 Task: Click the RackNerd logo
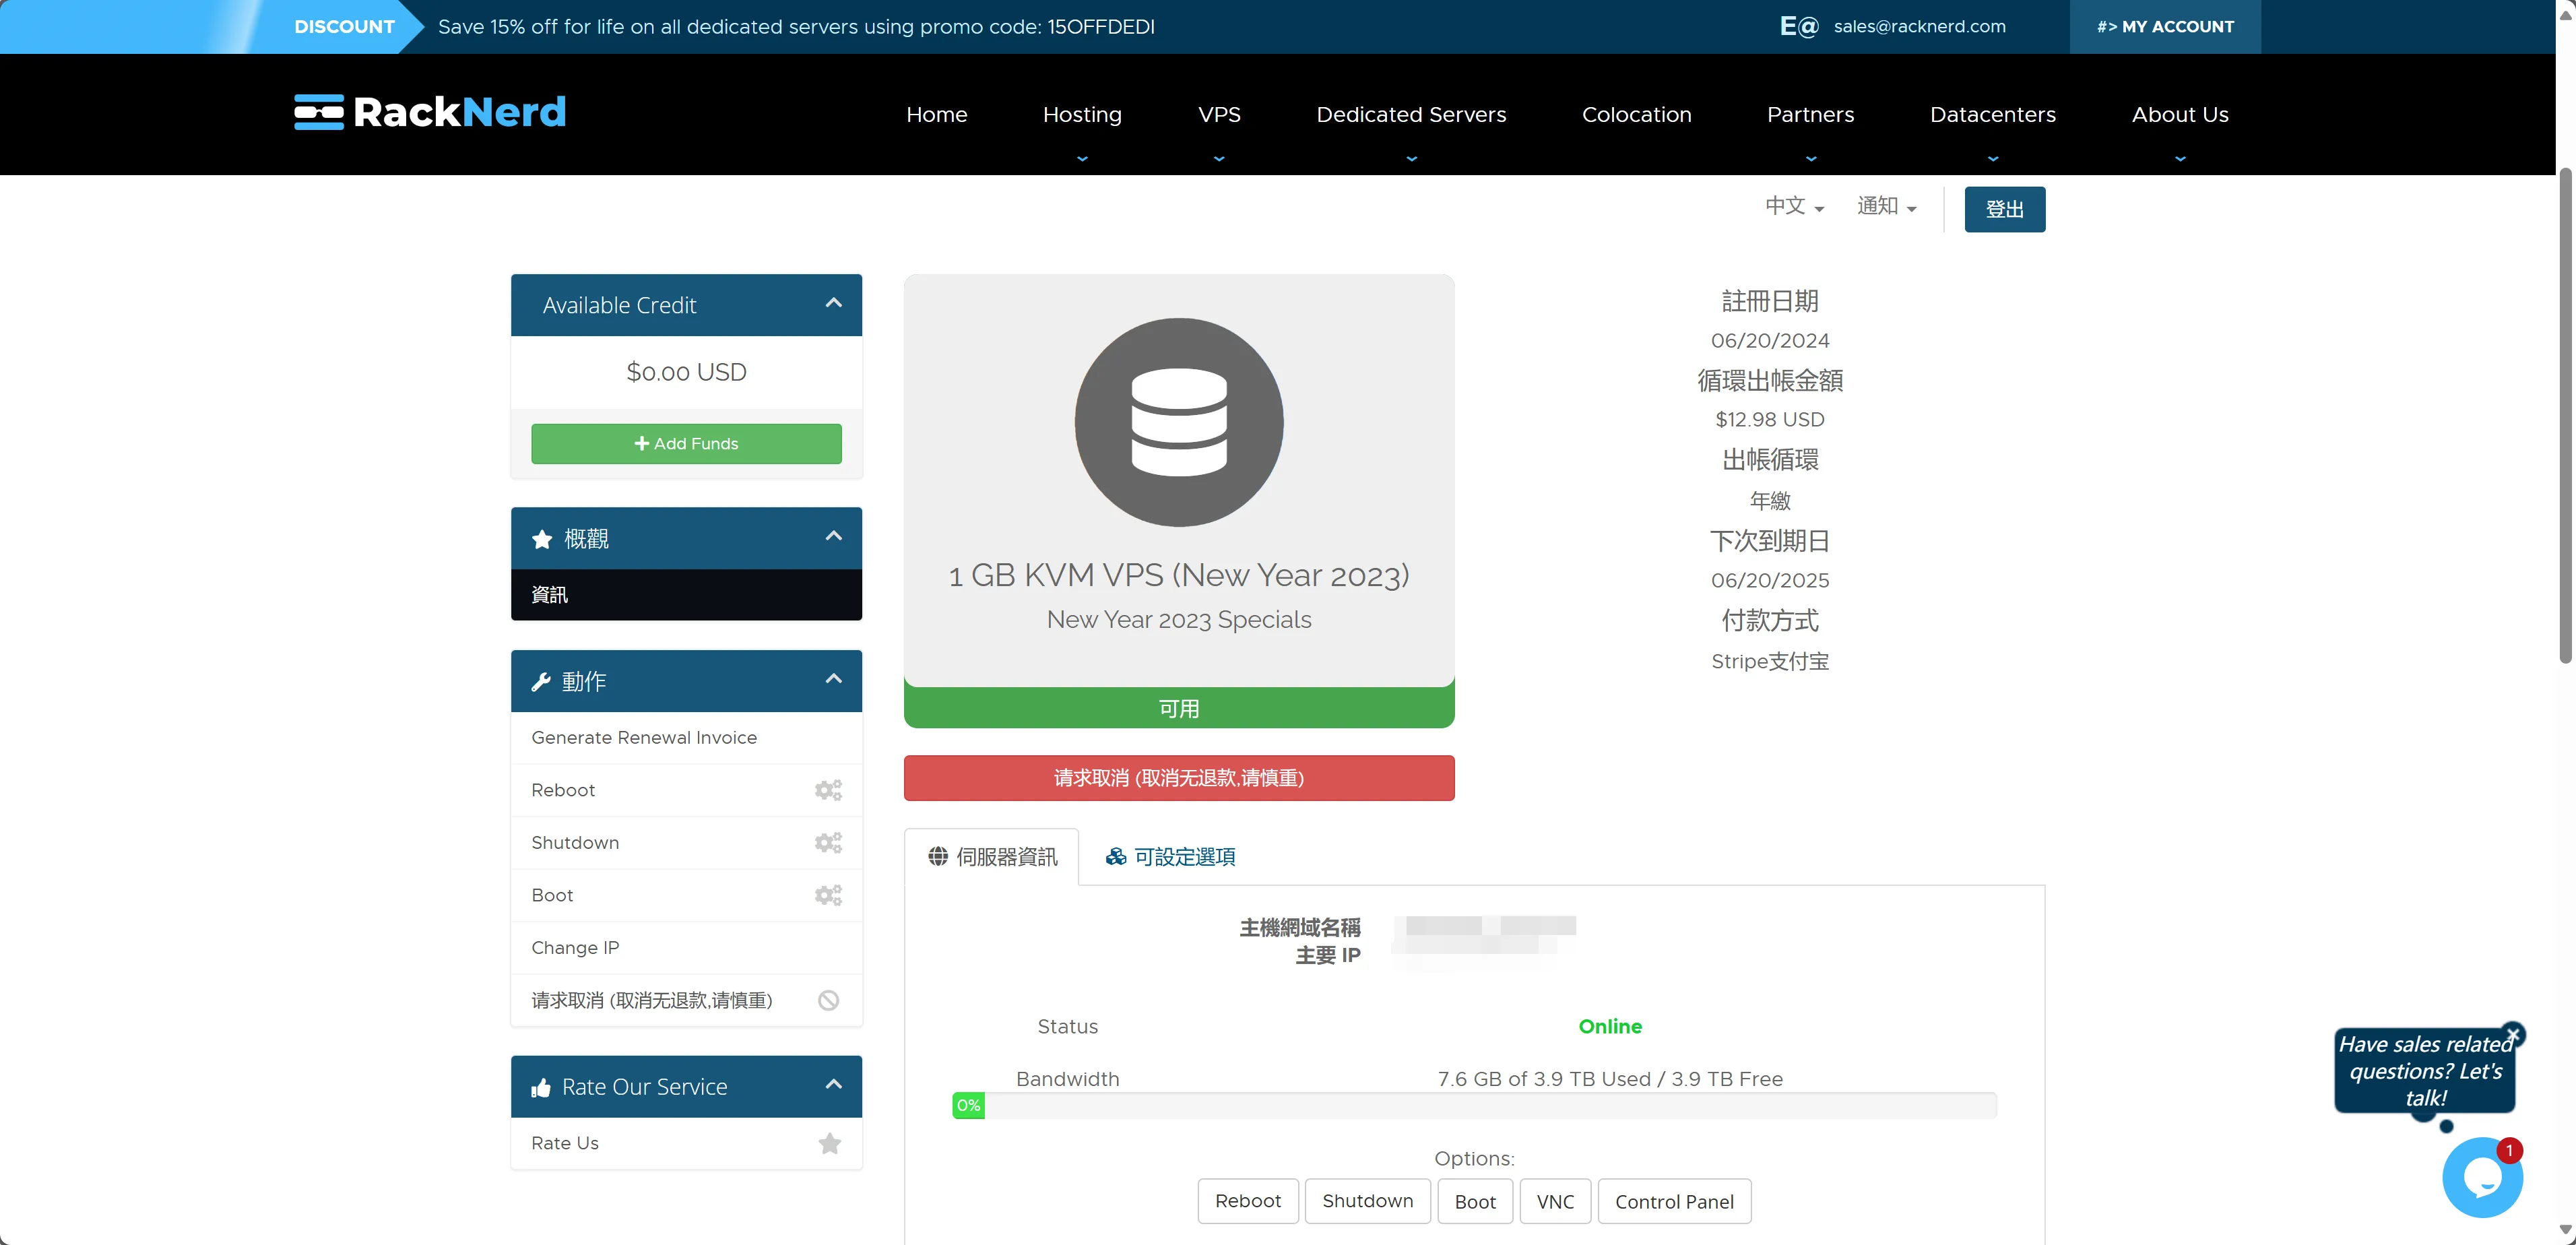click(429, 112)
